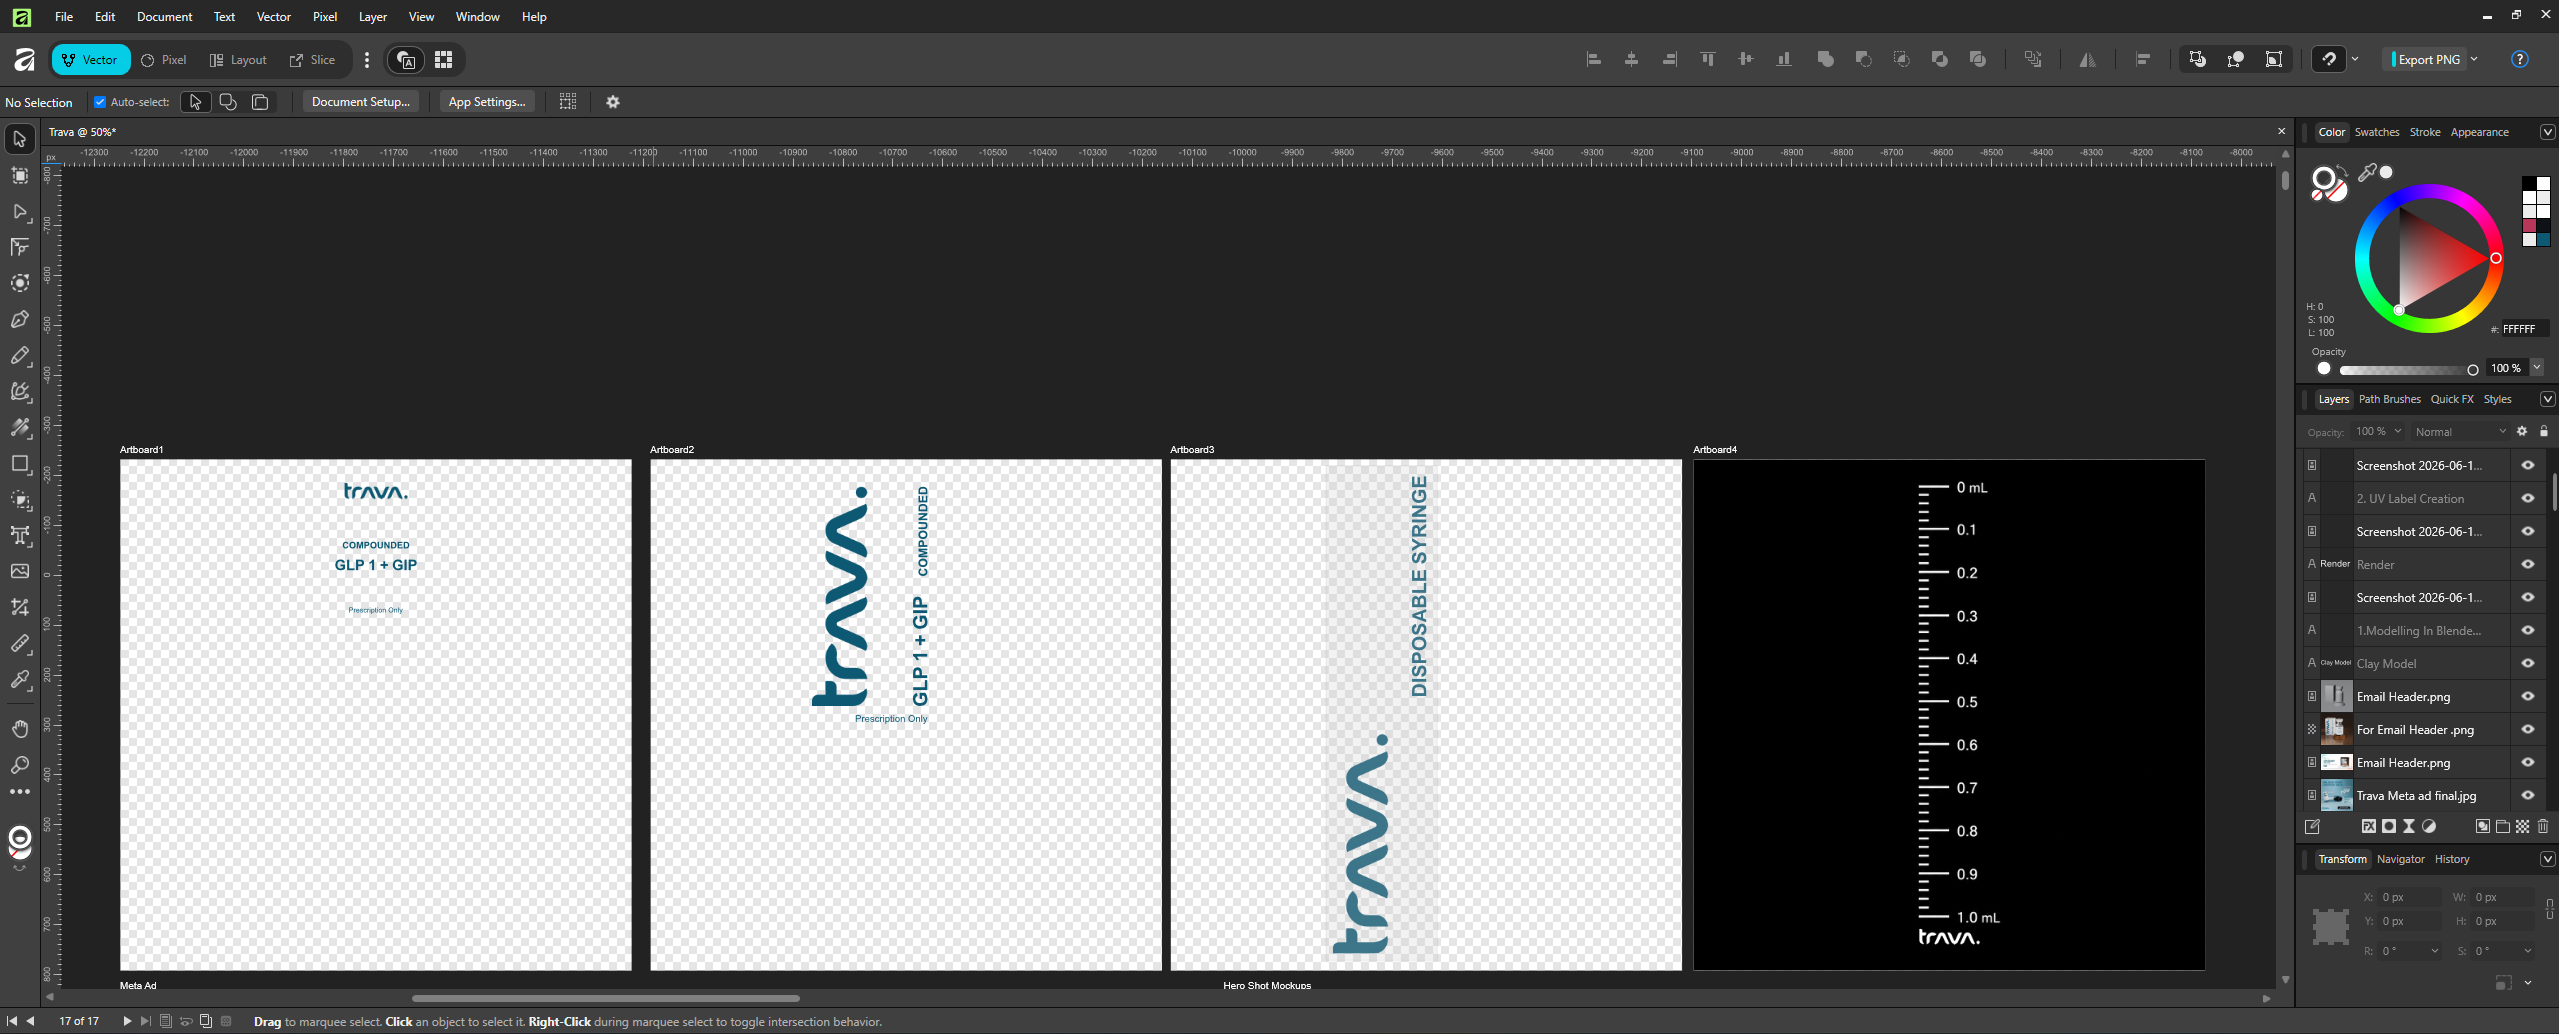Select the Hand view tool
Viewport: 2559px width, 1034px height.
(20, 729)
